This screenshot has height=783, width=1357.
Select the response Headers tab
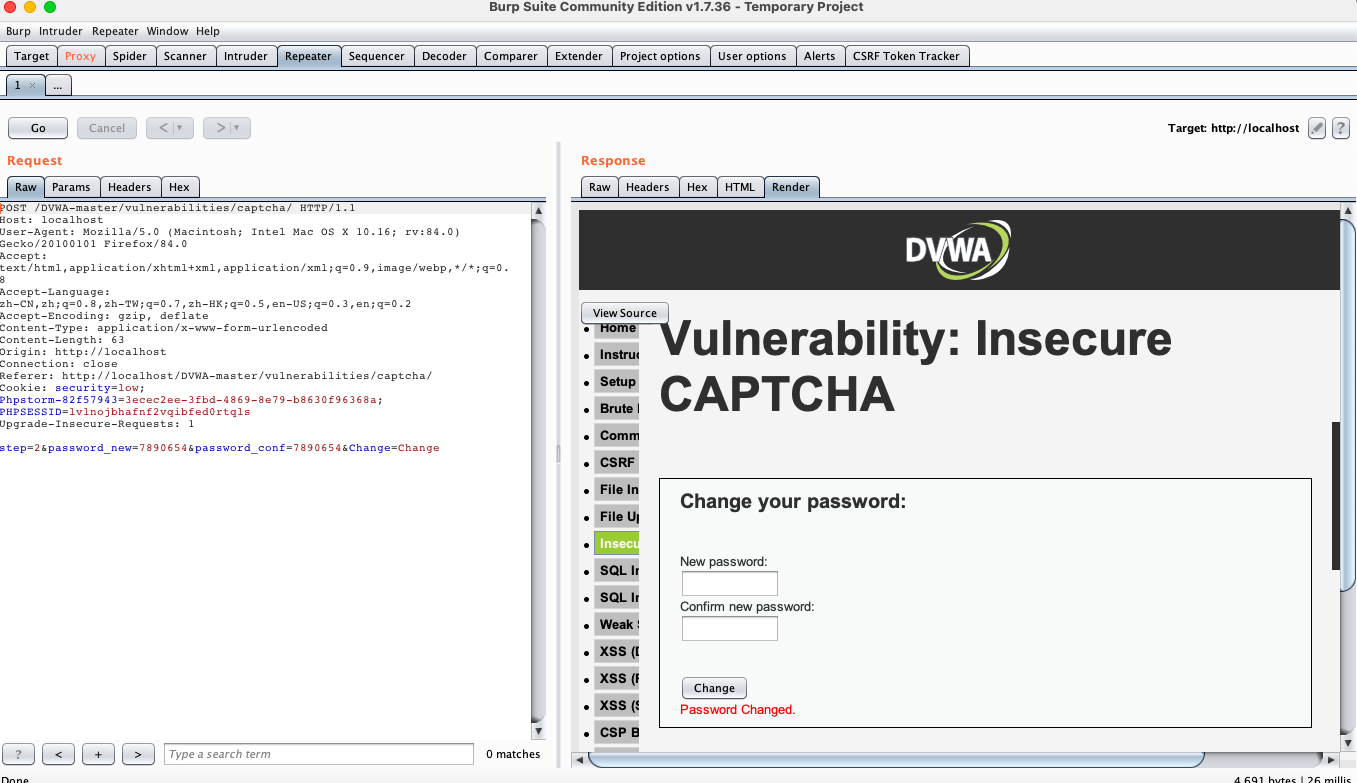click(648, 187)
